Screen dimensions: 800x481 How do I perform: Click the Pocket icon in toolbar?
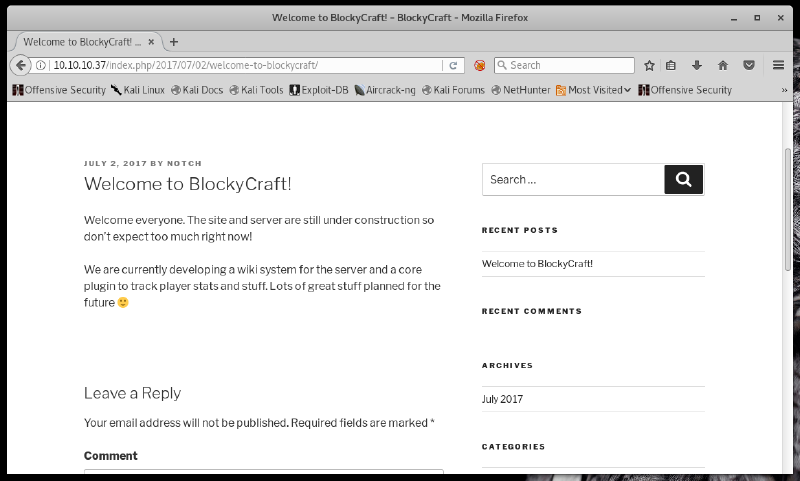(748, 65)
